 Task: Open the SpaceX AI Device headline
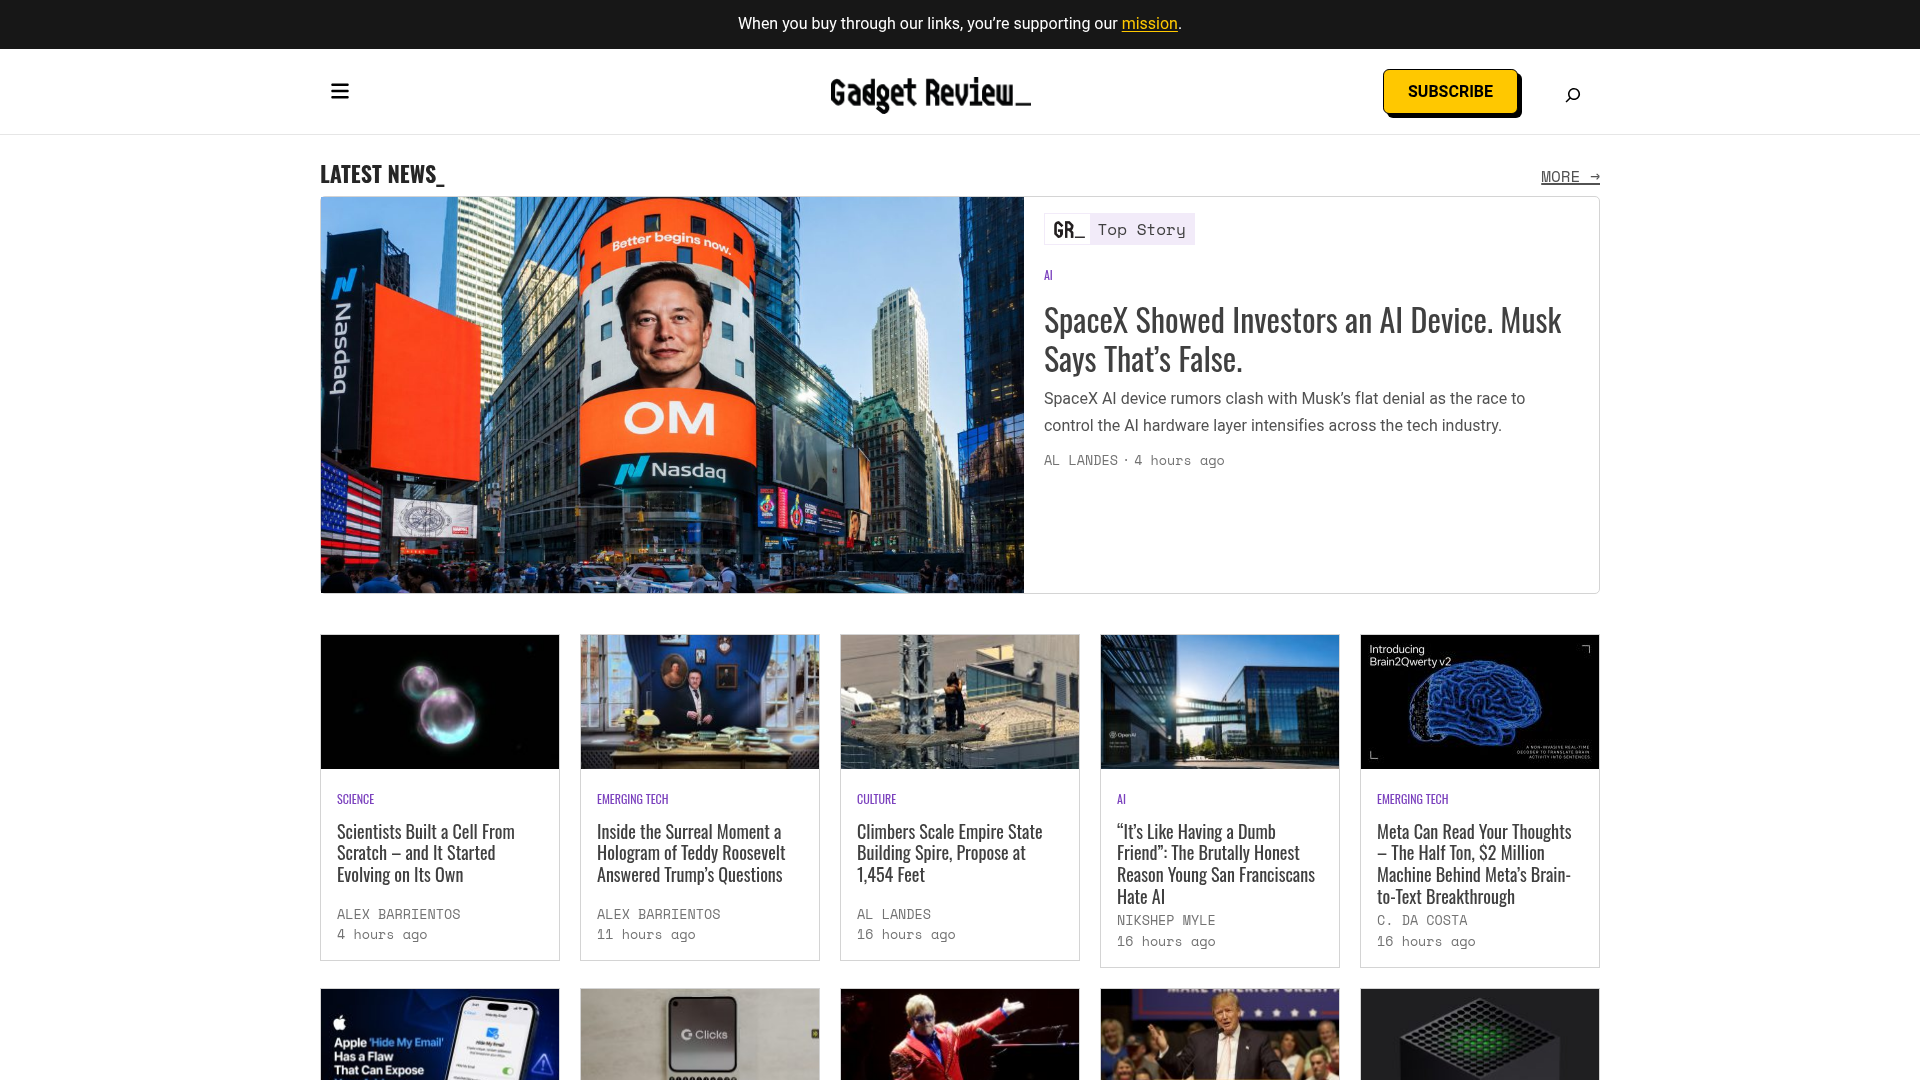click(x=1302, y=339)
